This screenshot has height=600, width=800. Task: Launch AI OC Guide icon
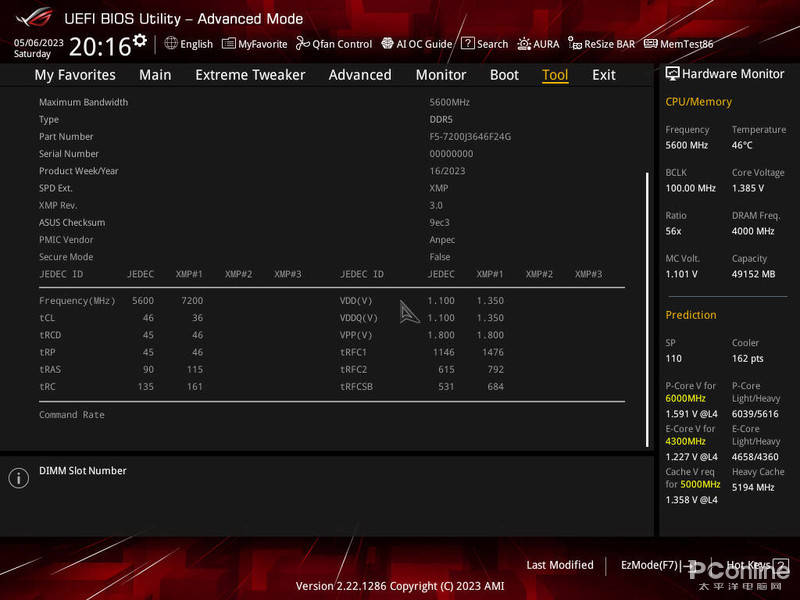(x=387, y=43)
